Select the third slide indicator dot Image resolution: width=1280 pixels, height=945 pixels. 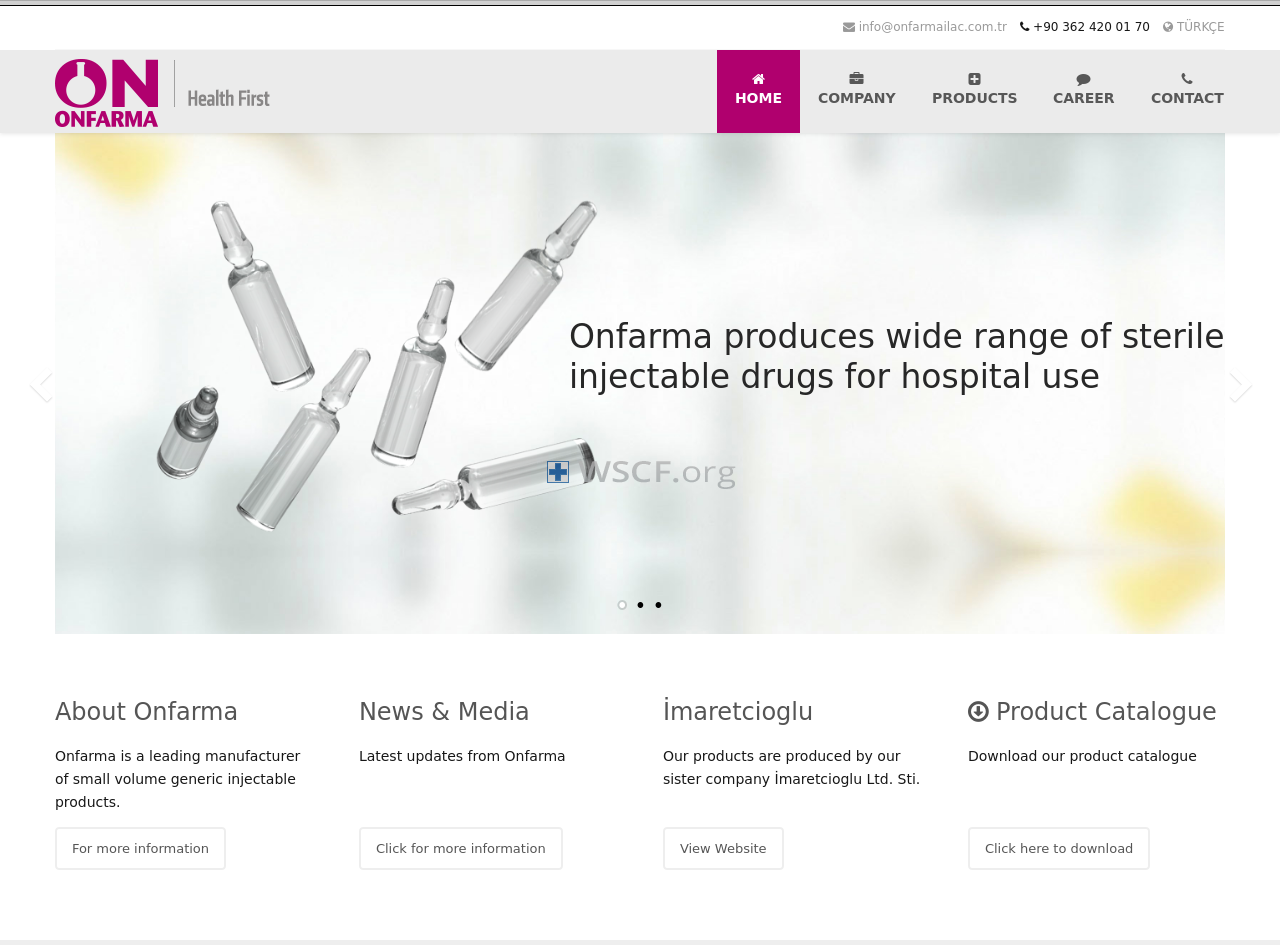[658, 605]
